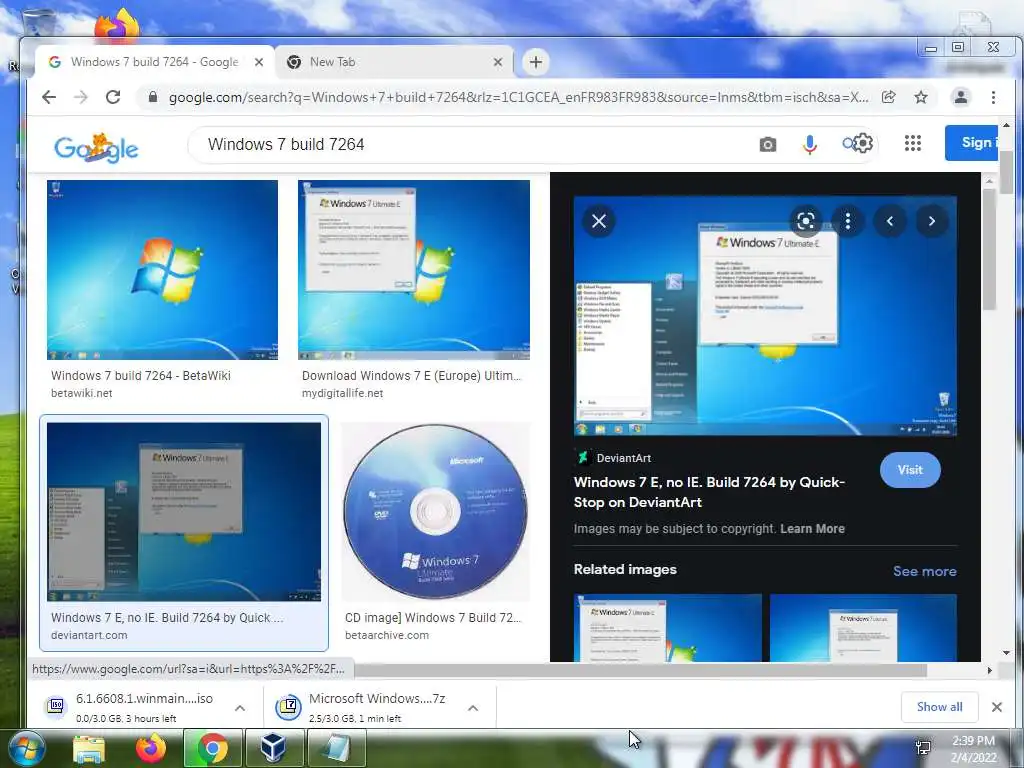Show the next image in preview
1024x768 pixels.
pyautogui.click(x=932, y=221)
